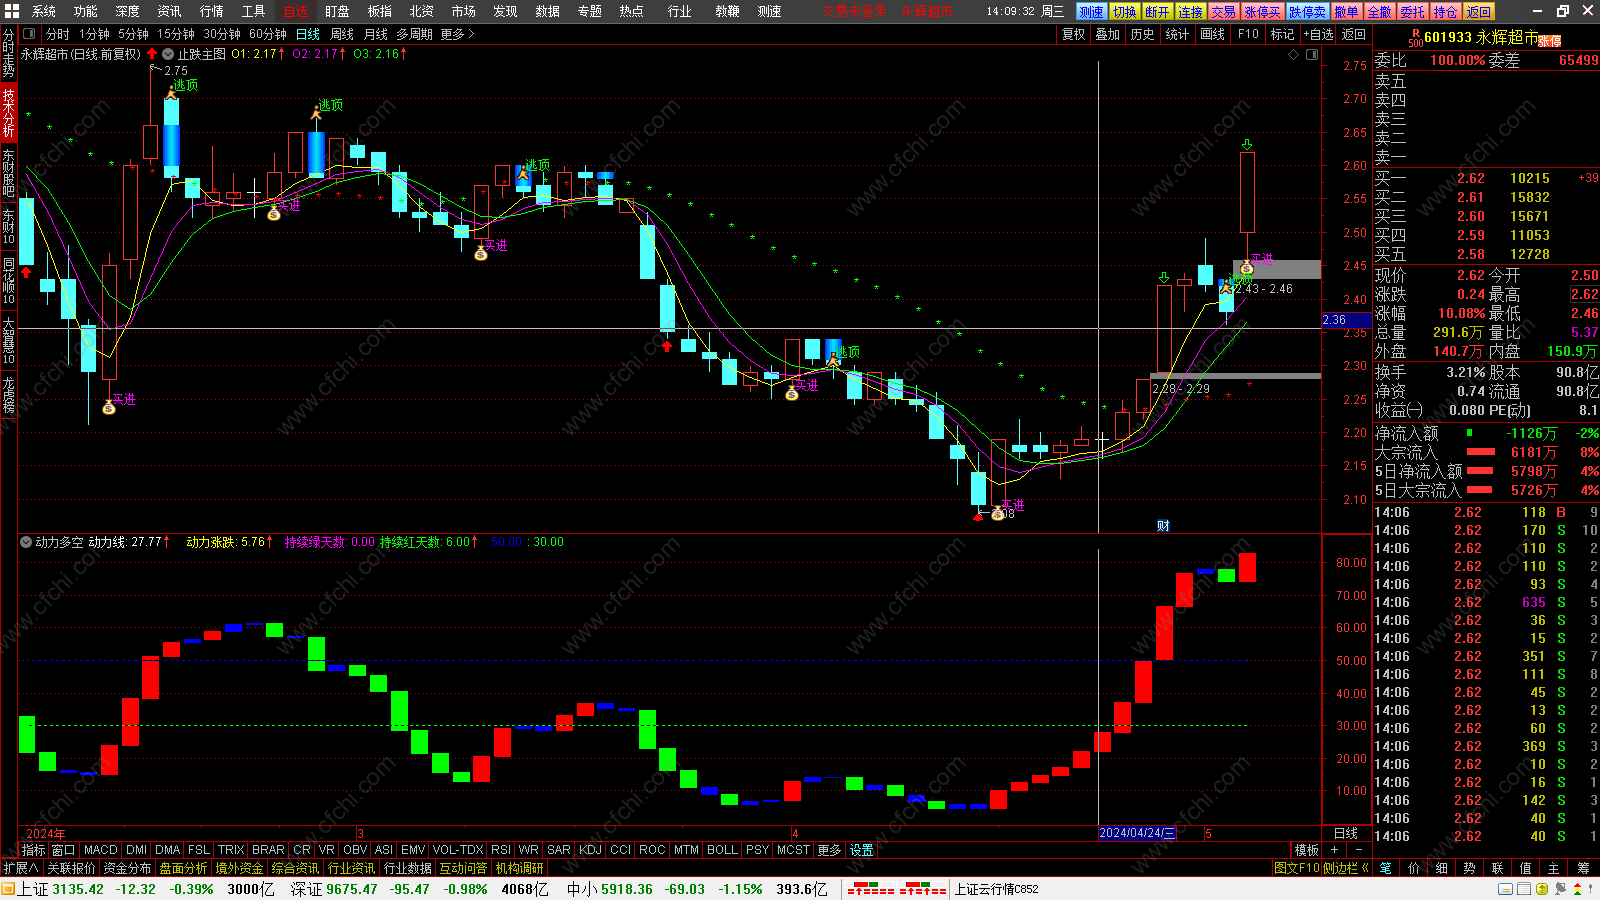Open the 主 main-force tab icon
The height and width of the screenshot is (900, 1600).
pos(1554,868)
